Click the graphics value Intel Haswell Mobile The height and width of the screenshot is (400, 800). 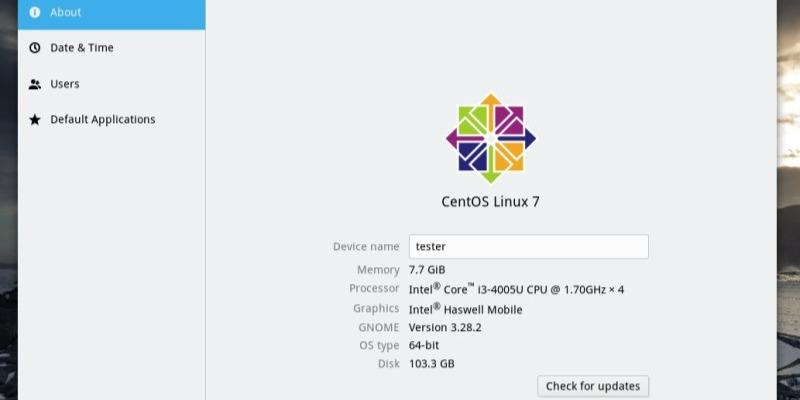465,309
